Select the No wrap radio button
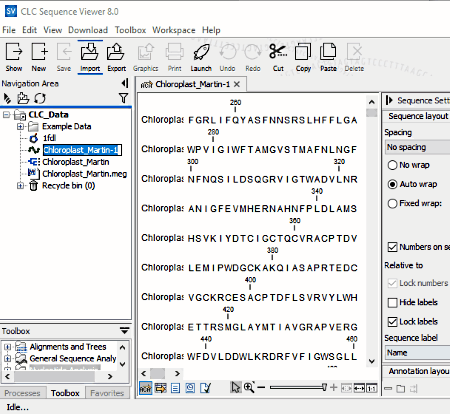Viewport: 450px width, 414px height. pos(392,165)
